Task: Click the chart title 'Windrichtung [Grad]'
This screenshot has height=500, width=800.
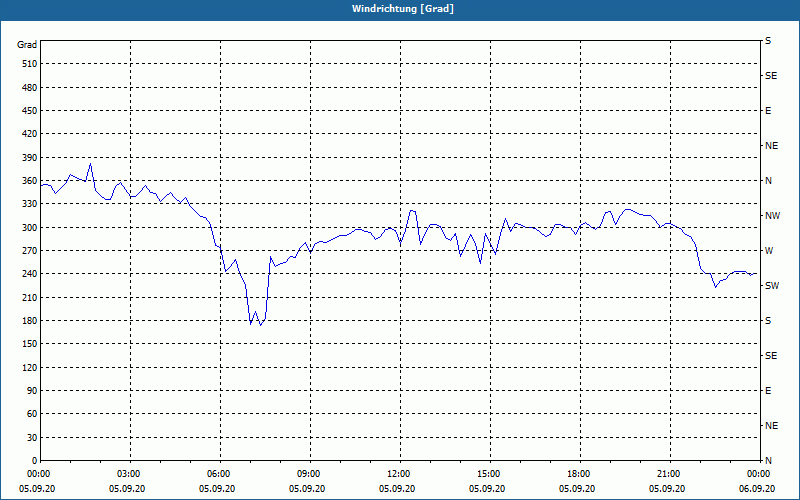Action: [403, 9]
